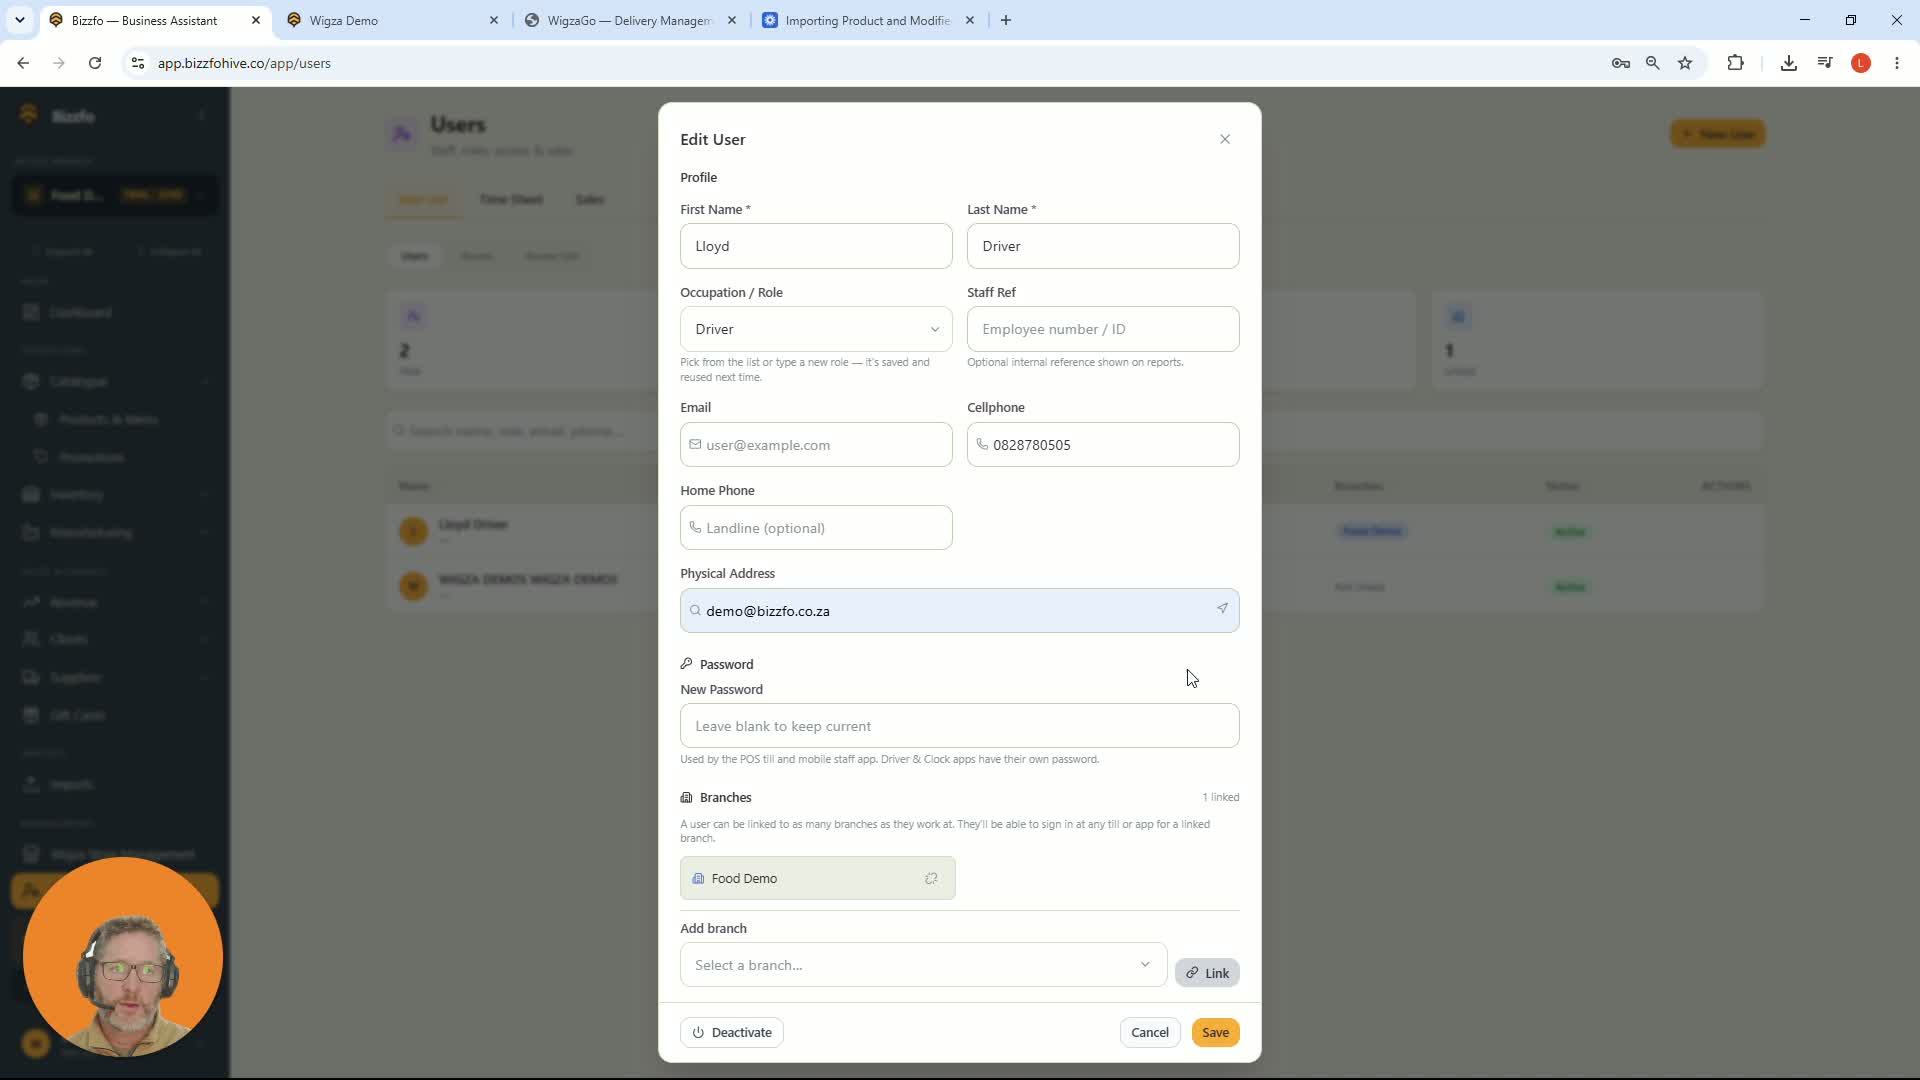
Task: Click the Staff Ref employee number field
Action: pos(1103,329)
